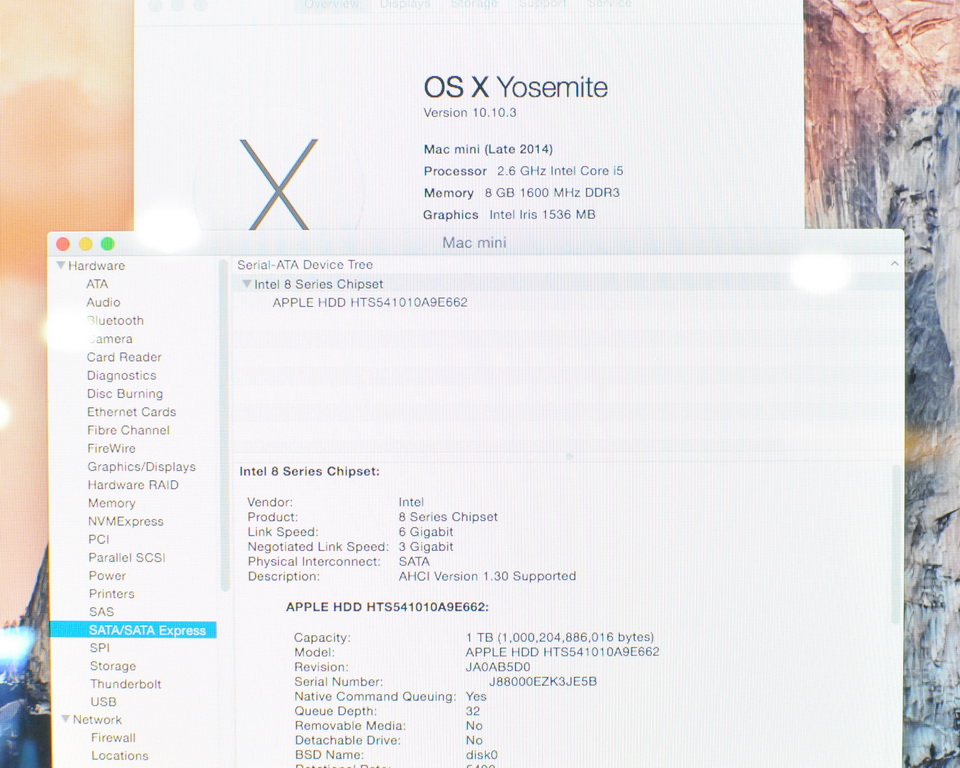Viewport: 960px width, 768px height.
Task: Select APPLE HDD HTS541010A9E662 in device tree
Action: click(x=370, y=303)
